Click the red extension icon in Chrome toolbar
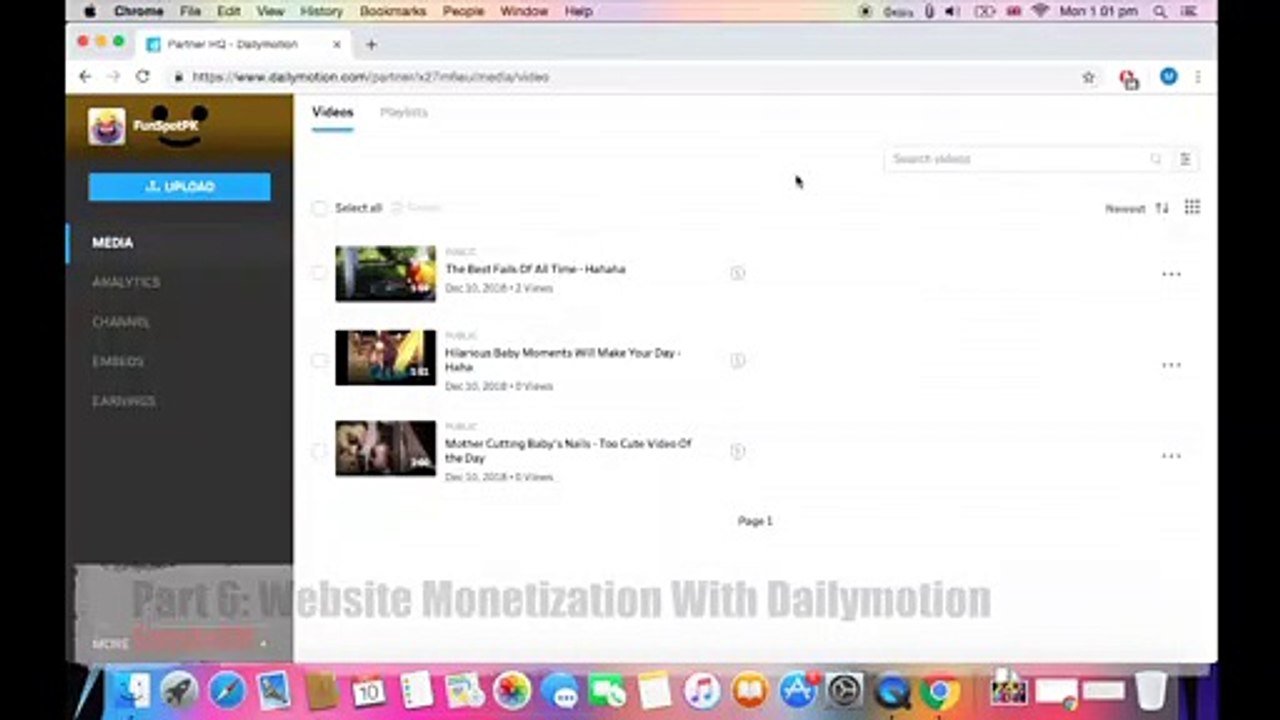Viewport: 1280px width, 720px height. point(1129,78)
